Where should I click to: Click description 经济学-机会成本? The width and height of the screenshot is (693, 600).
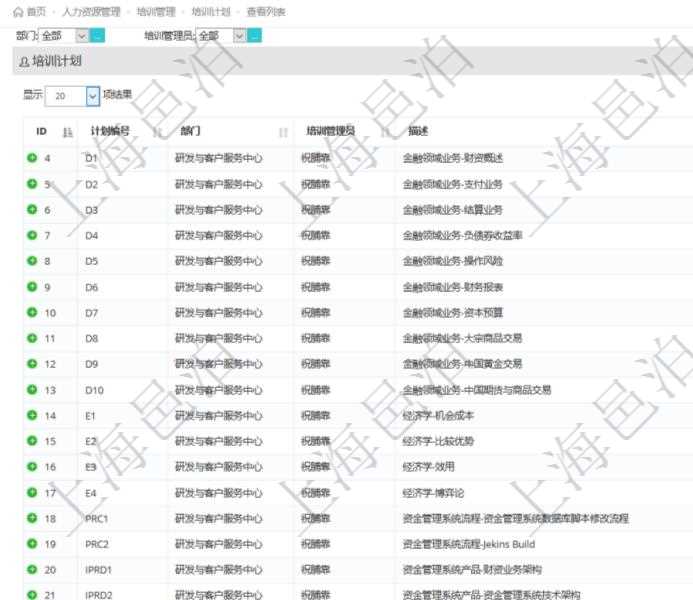tap(438, 416)
